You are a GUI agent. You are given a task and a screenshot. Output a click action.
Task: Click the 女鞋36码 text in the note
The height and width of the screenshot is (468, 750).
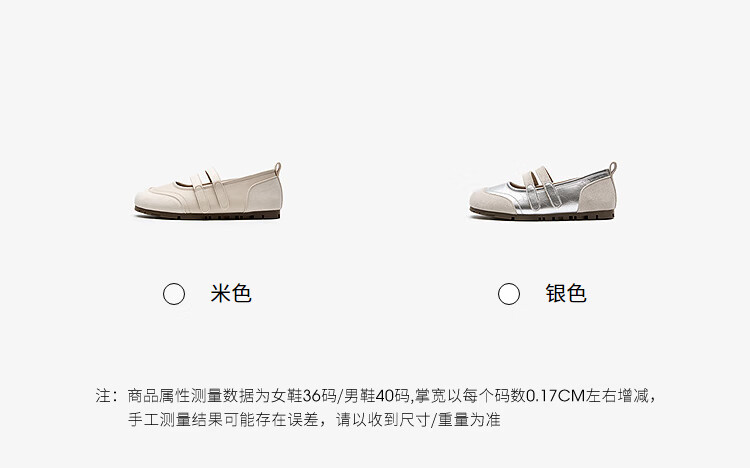point(303,396)
